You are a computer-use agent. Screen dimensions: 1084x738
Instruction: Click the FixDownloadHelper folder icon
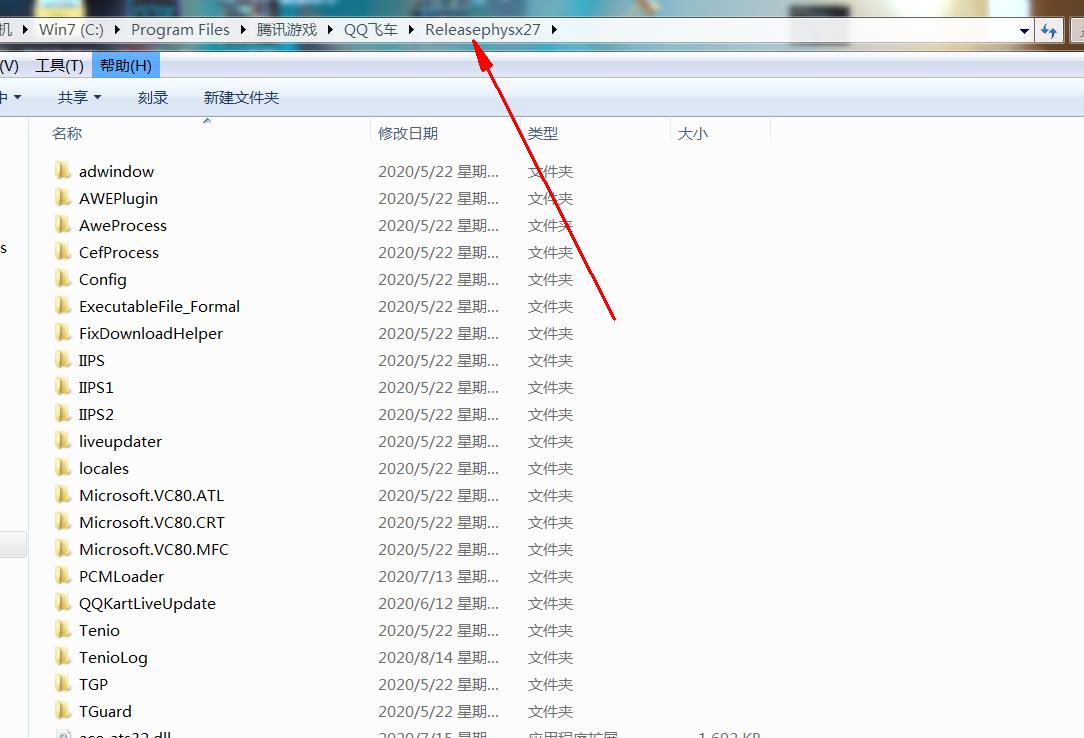click(63, 332)
